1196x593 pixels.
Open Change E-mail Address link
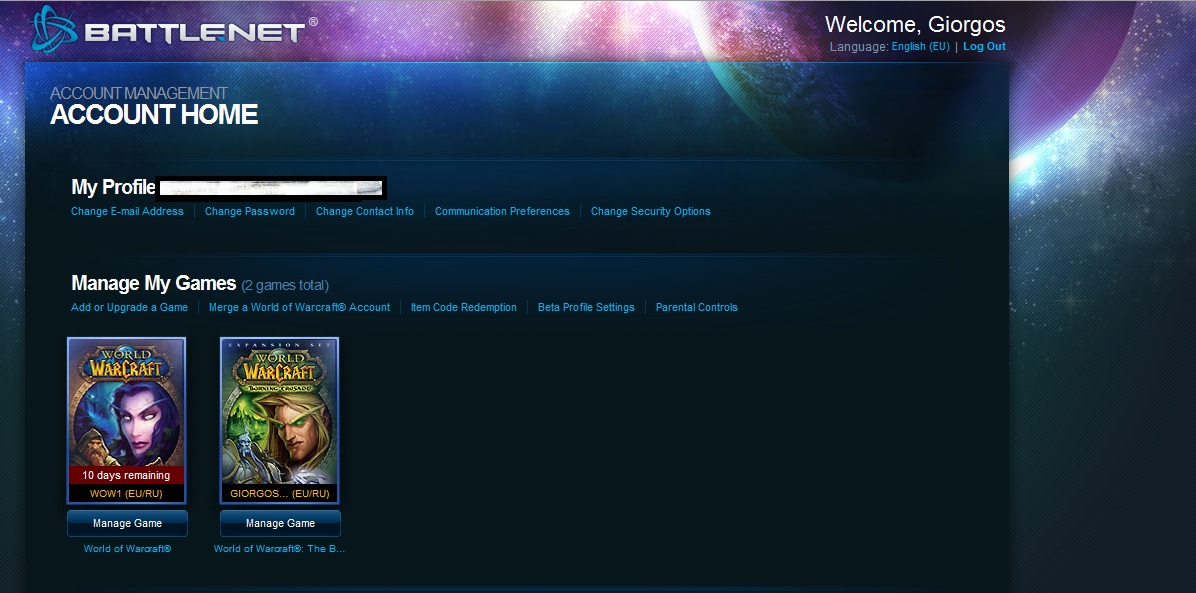click(127, 211)
